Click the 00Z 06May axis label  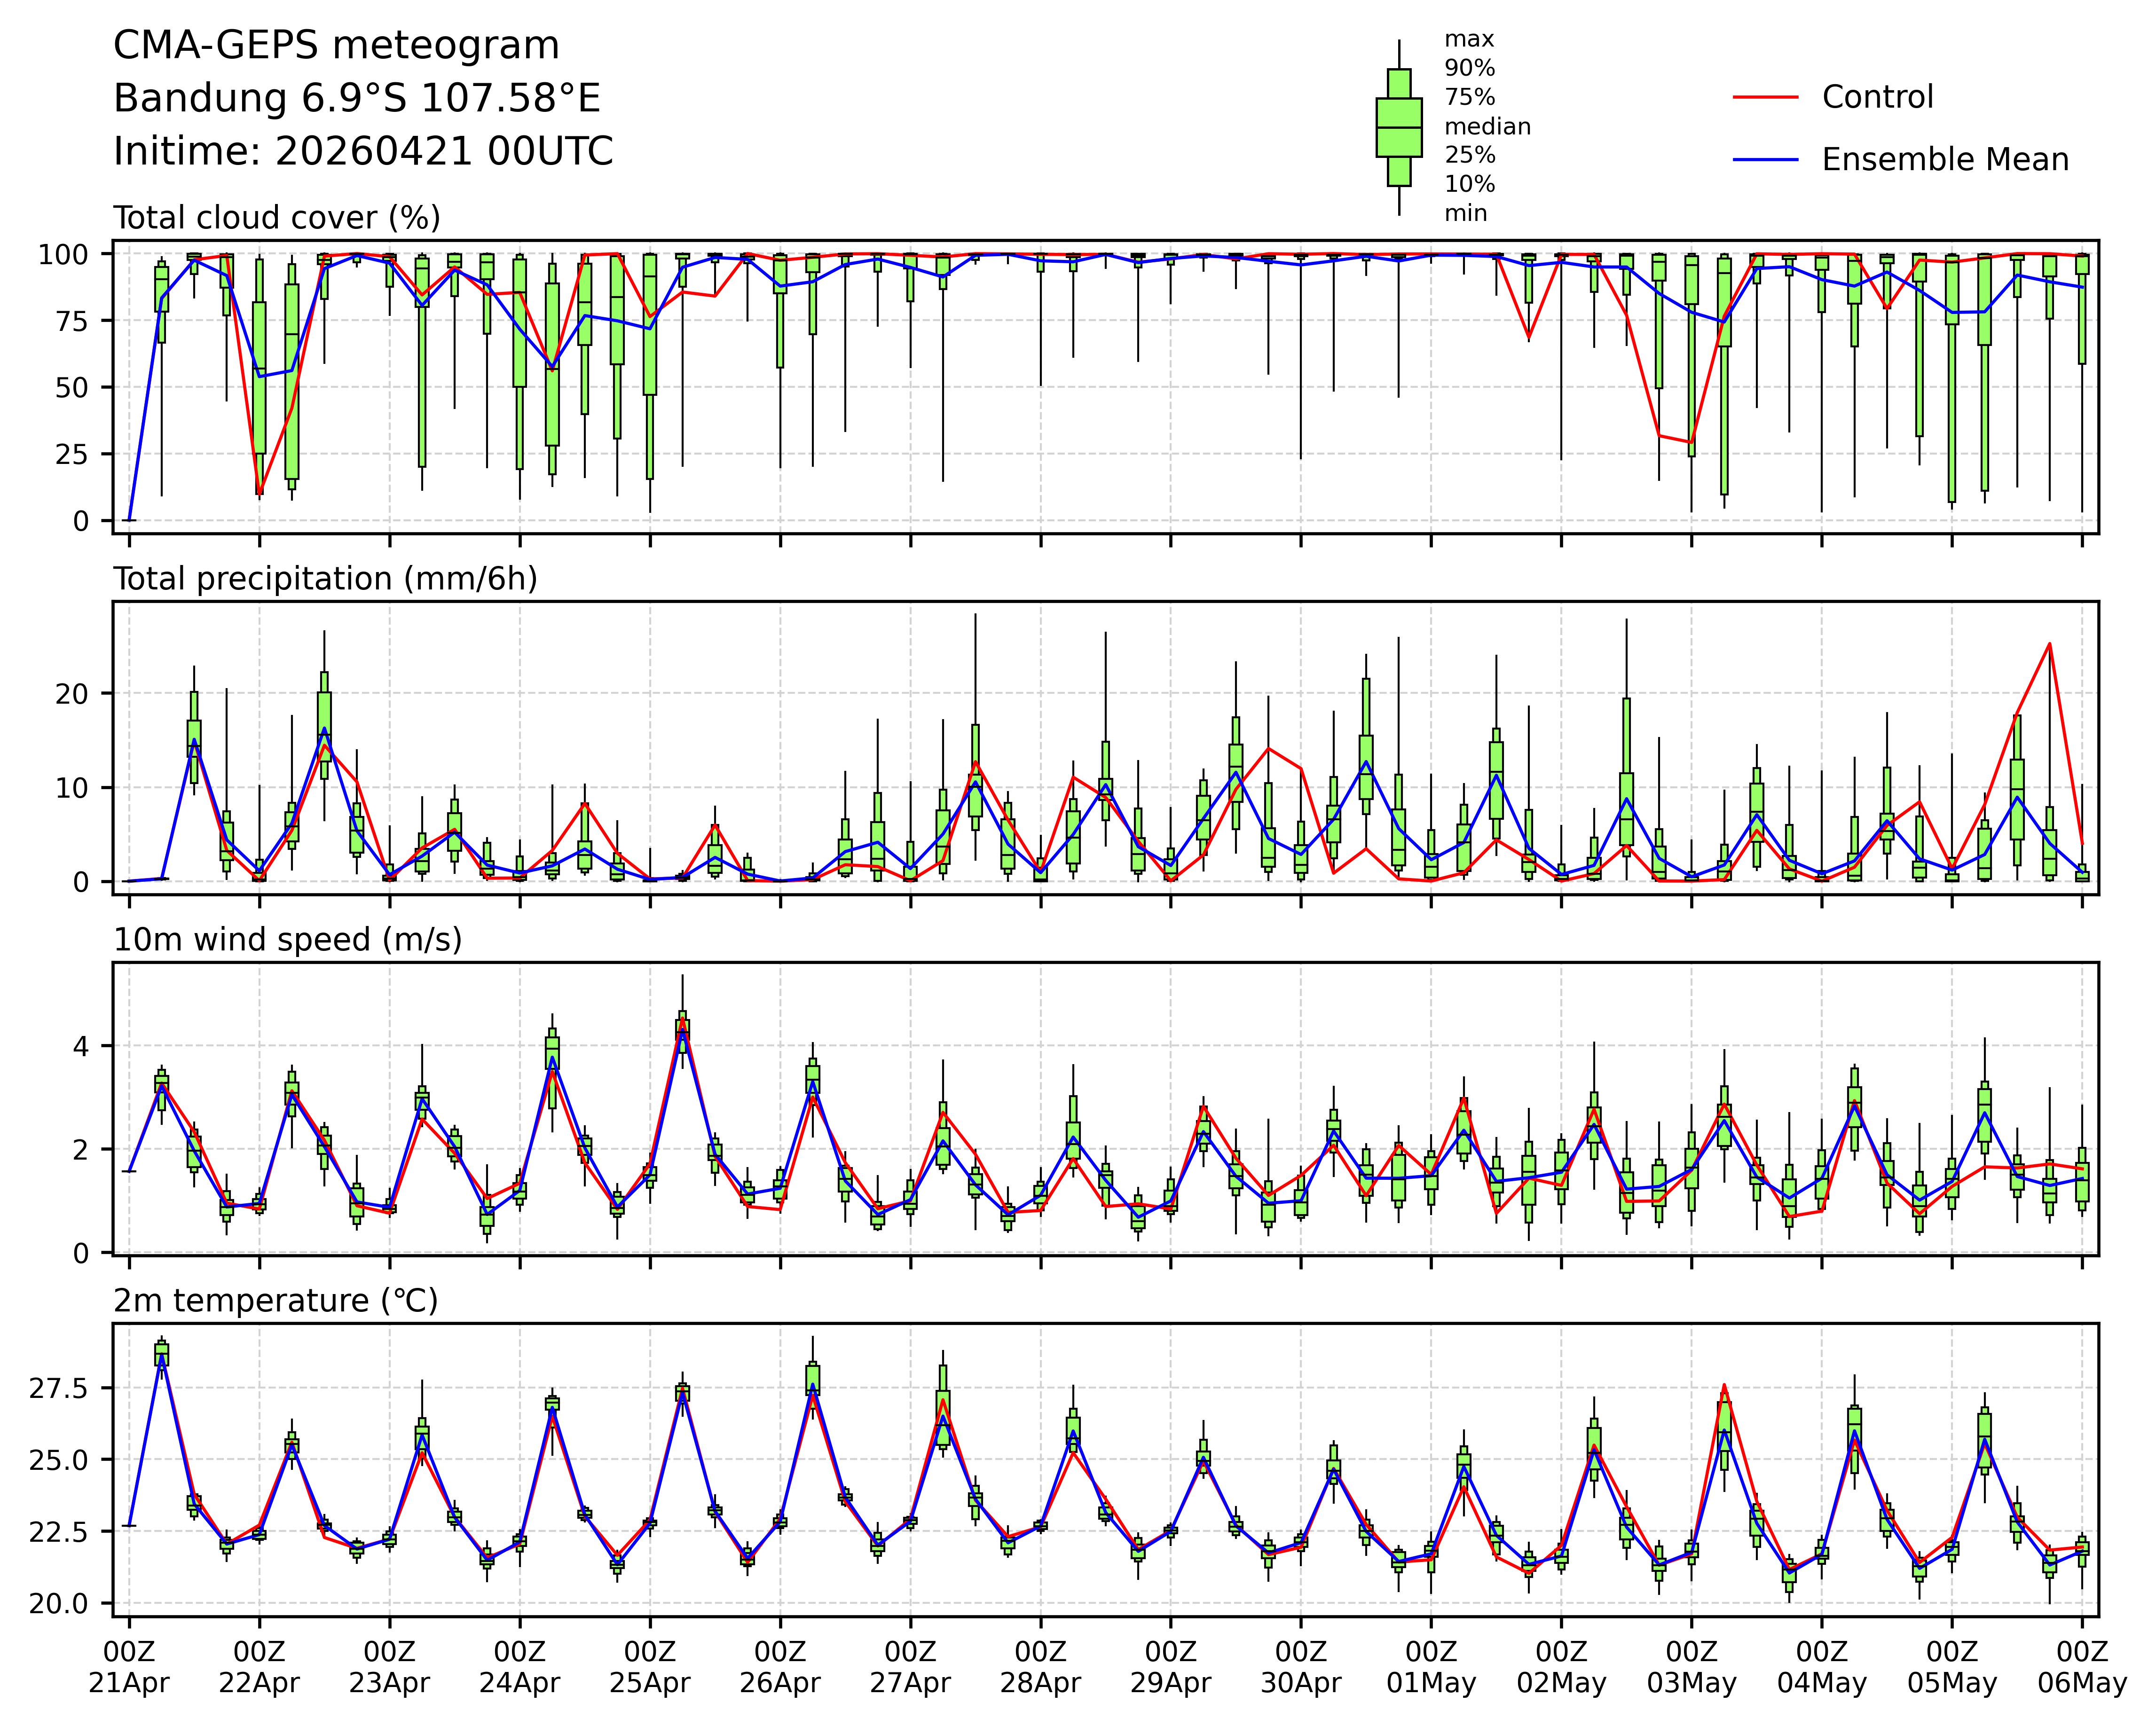[x=2082, y=1666]
